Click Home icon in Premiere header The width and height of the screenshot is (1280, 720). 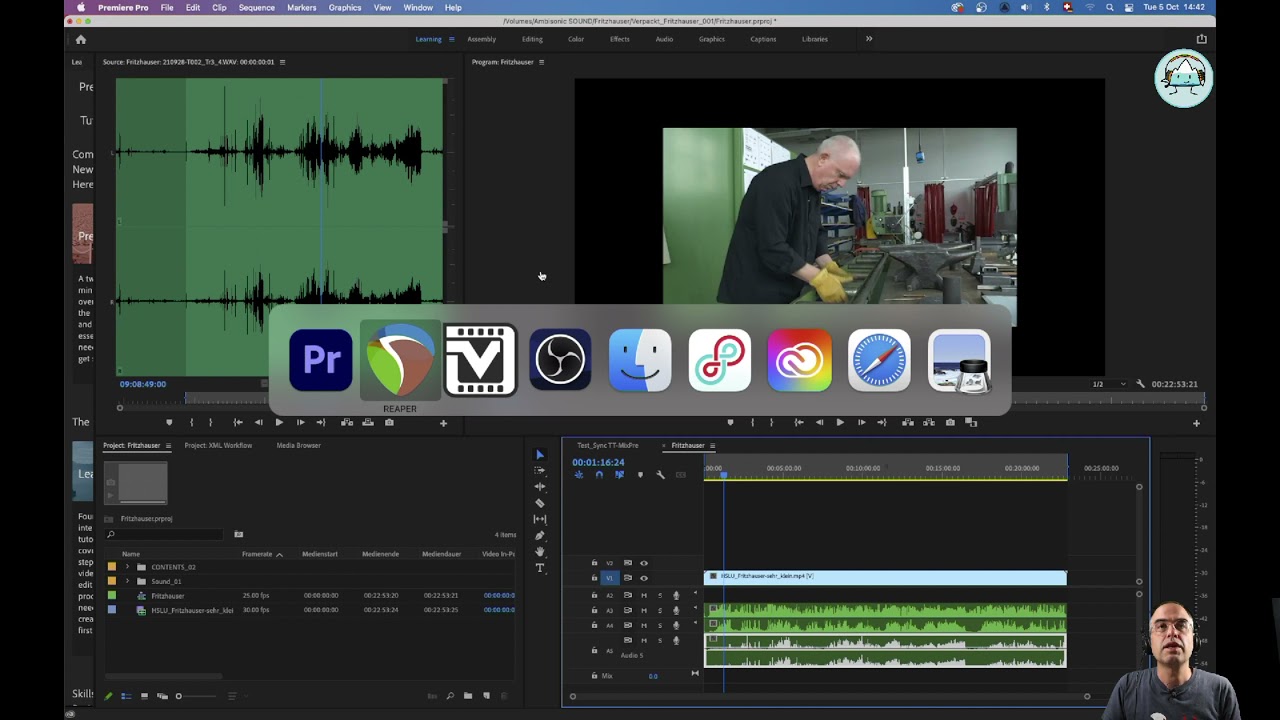[81, 39]
